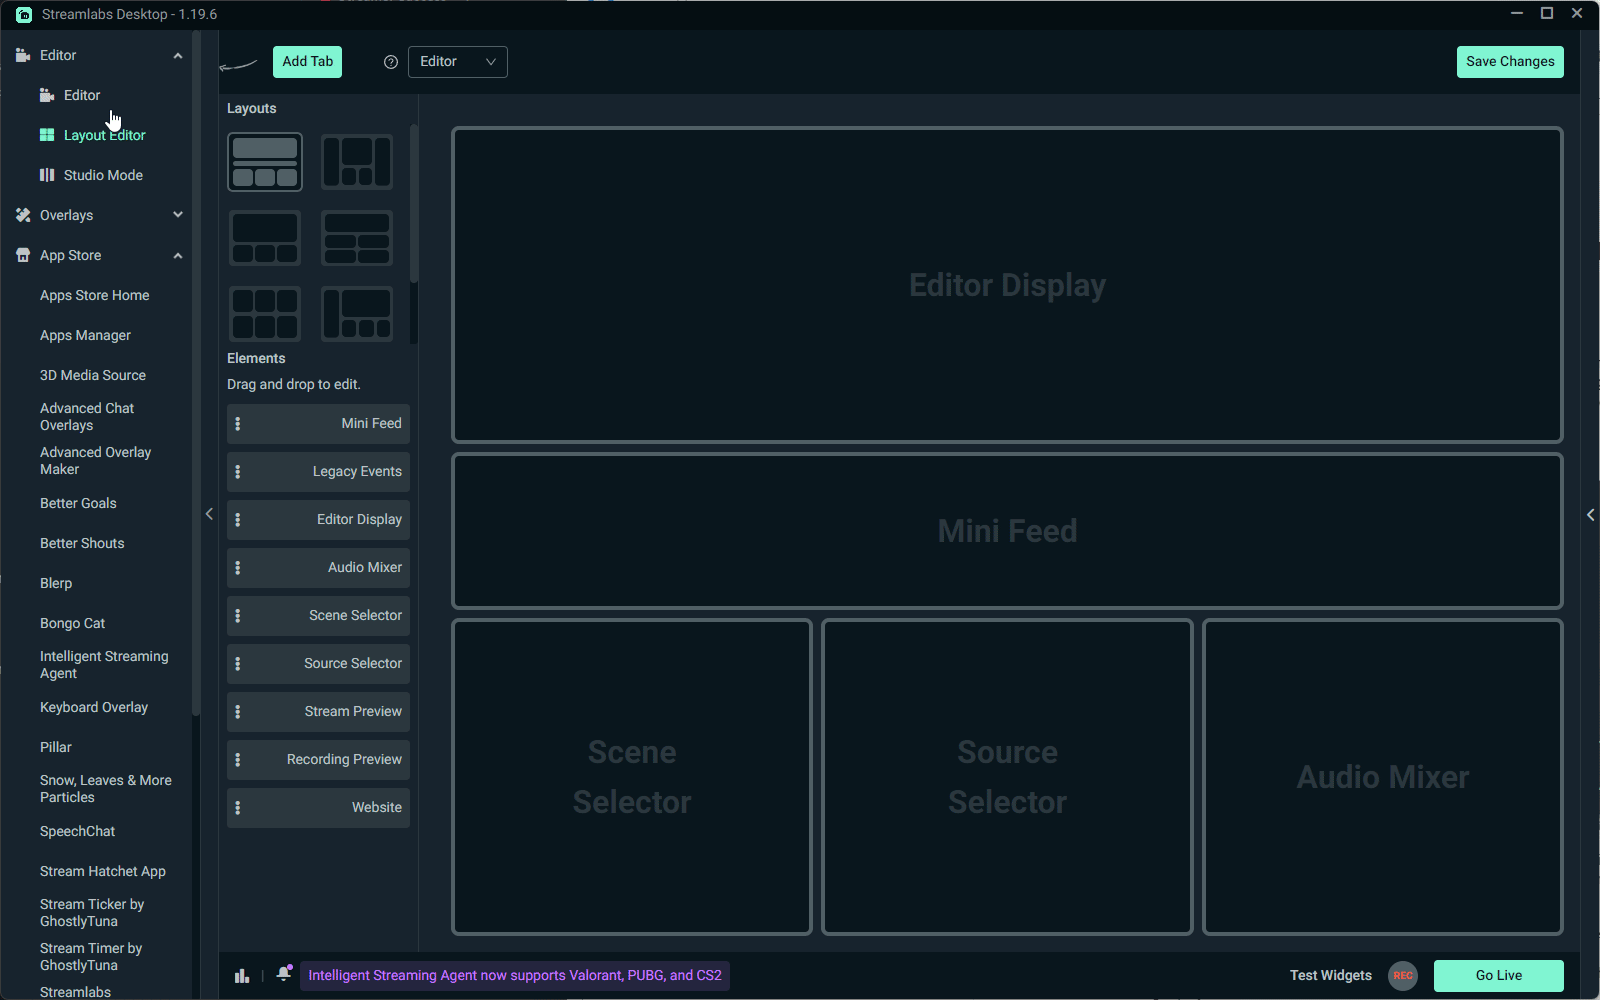This screenshot has width=1600, height=1000.
Task: Click the Studio Mode icon in sidebar
Action: pos(47,175)
